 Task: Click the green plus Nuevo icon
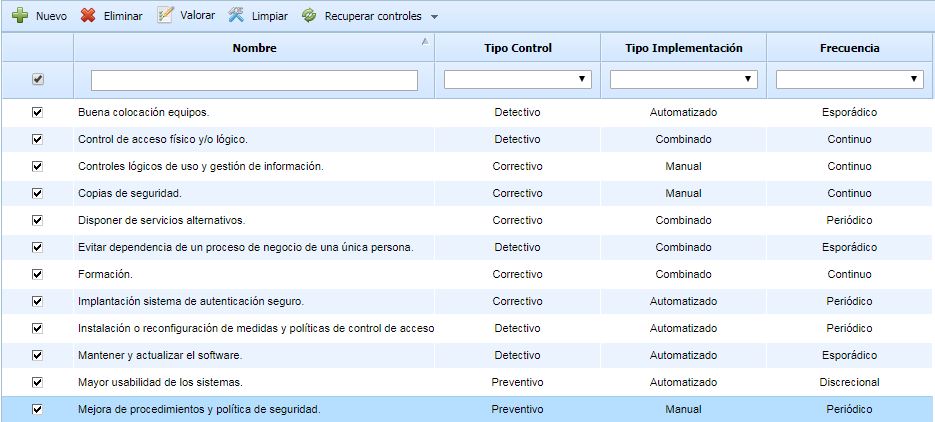click(19, 16)
